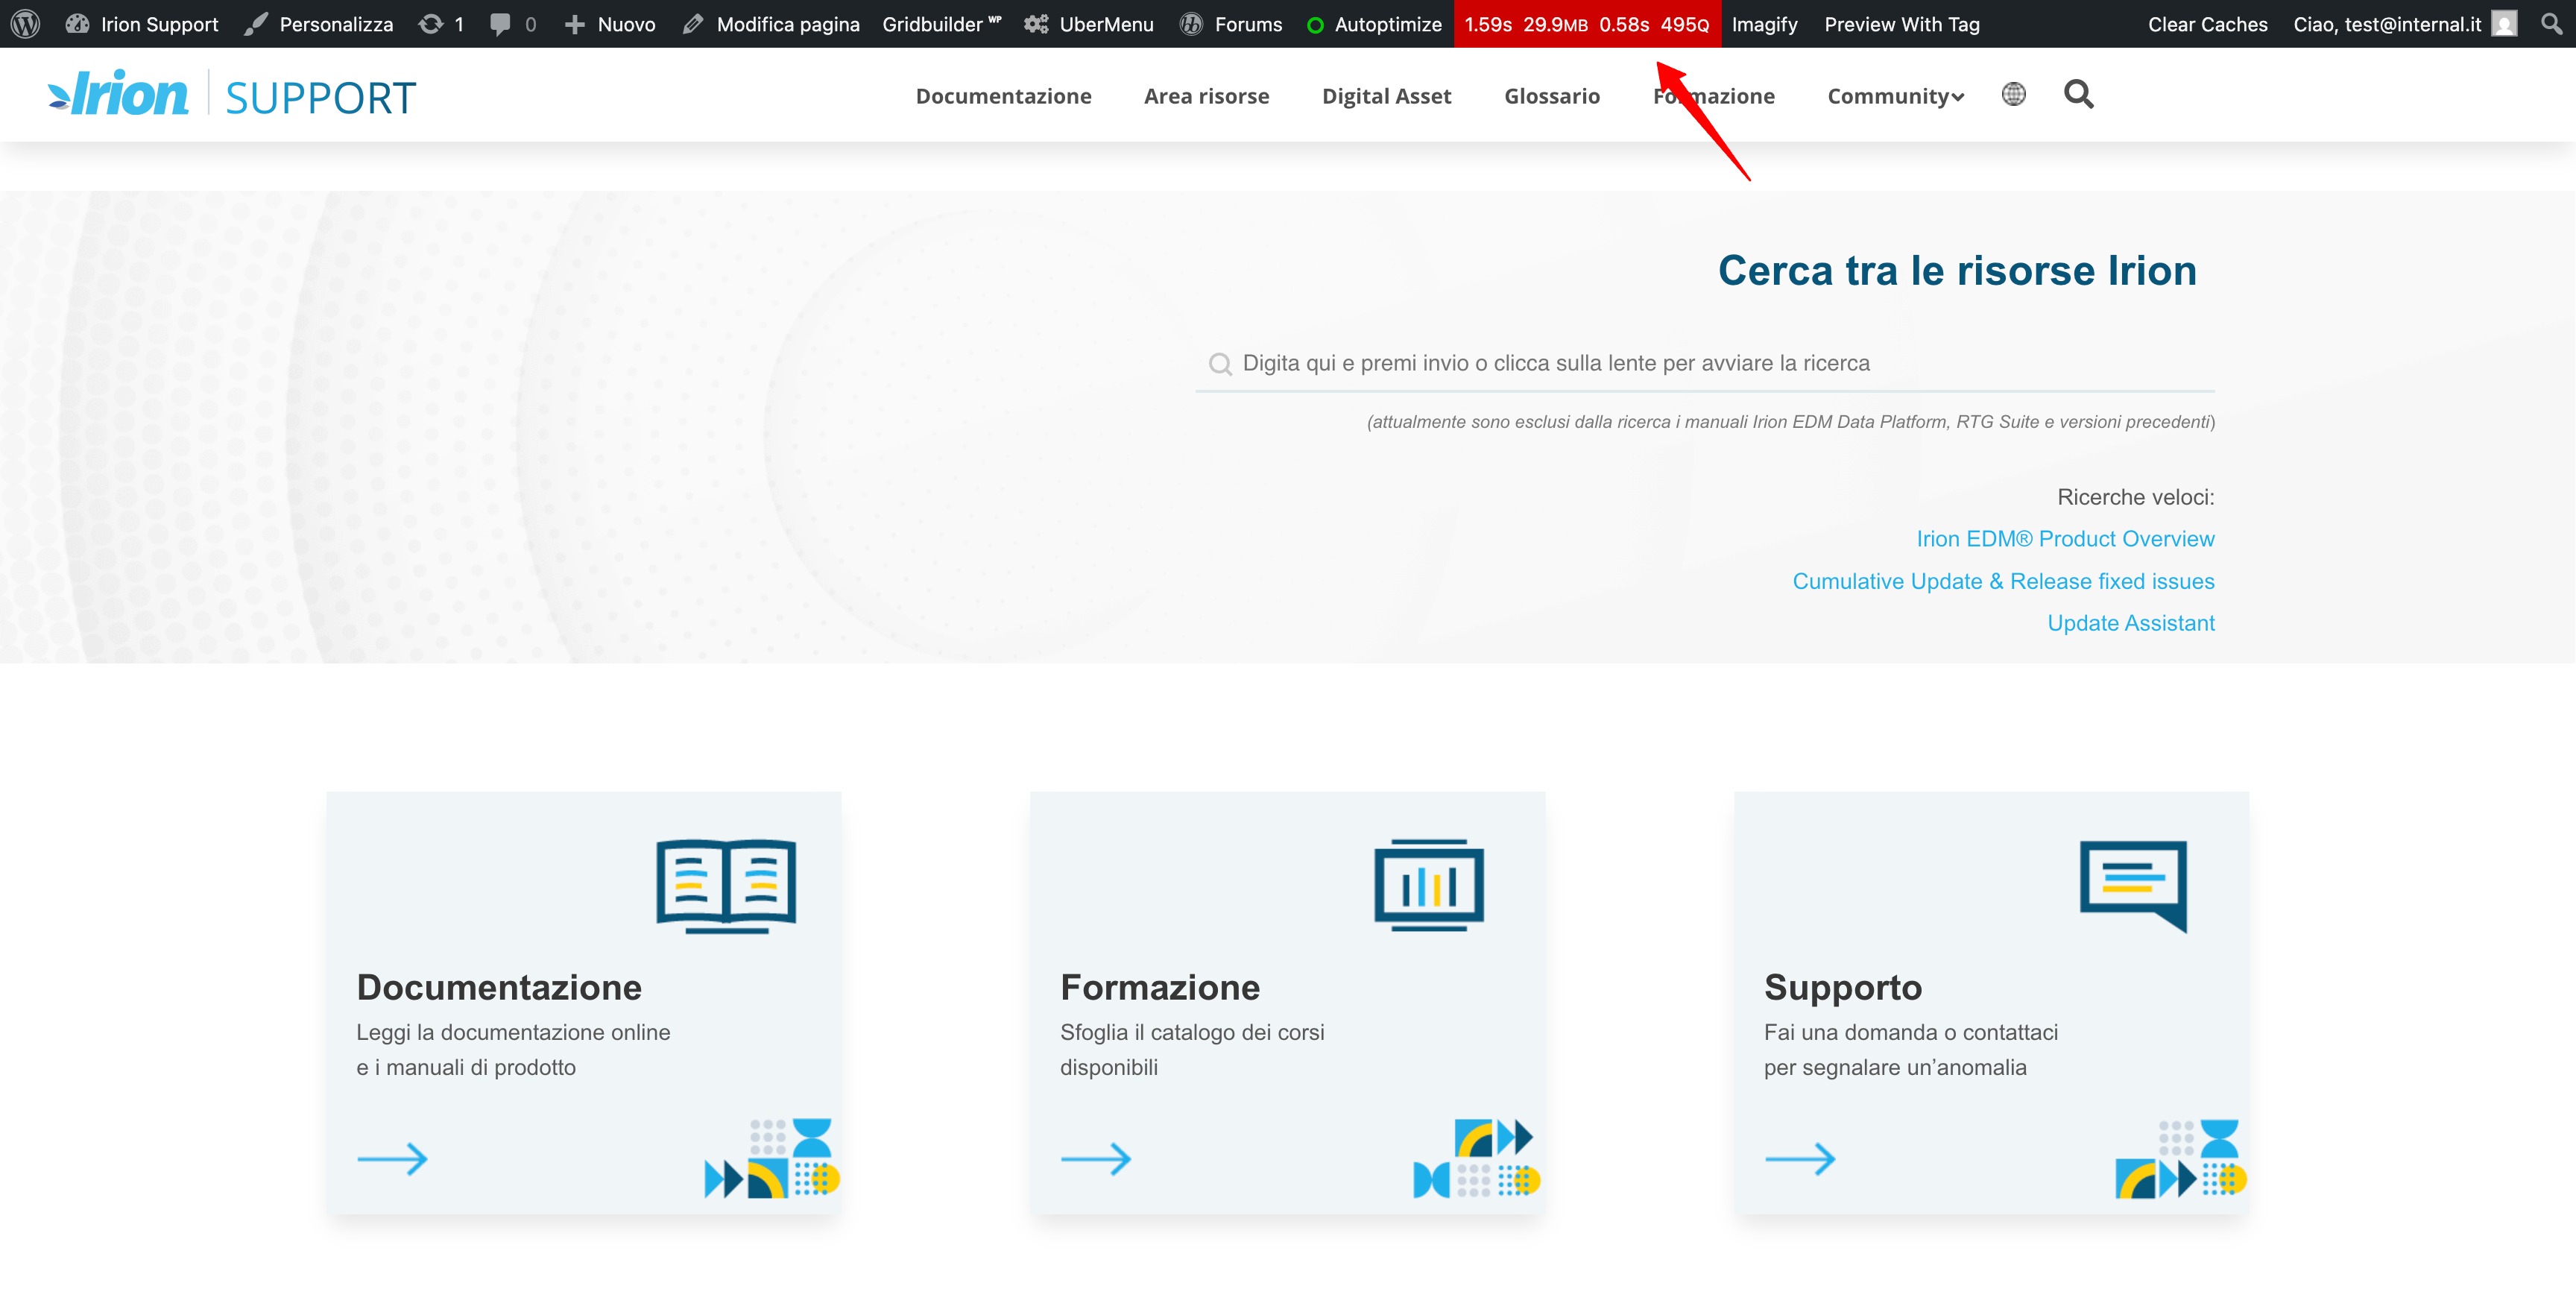
Task: Click the site header search icon
Action: (2078, 94)
